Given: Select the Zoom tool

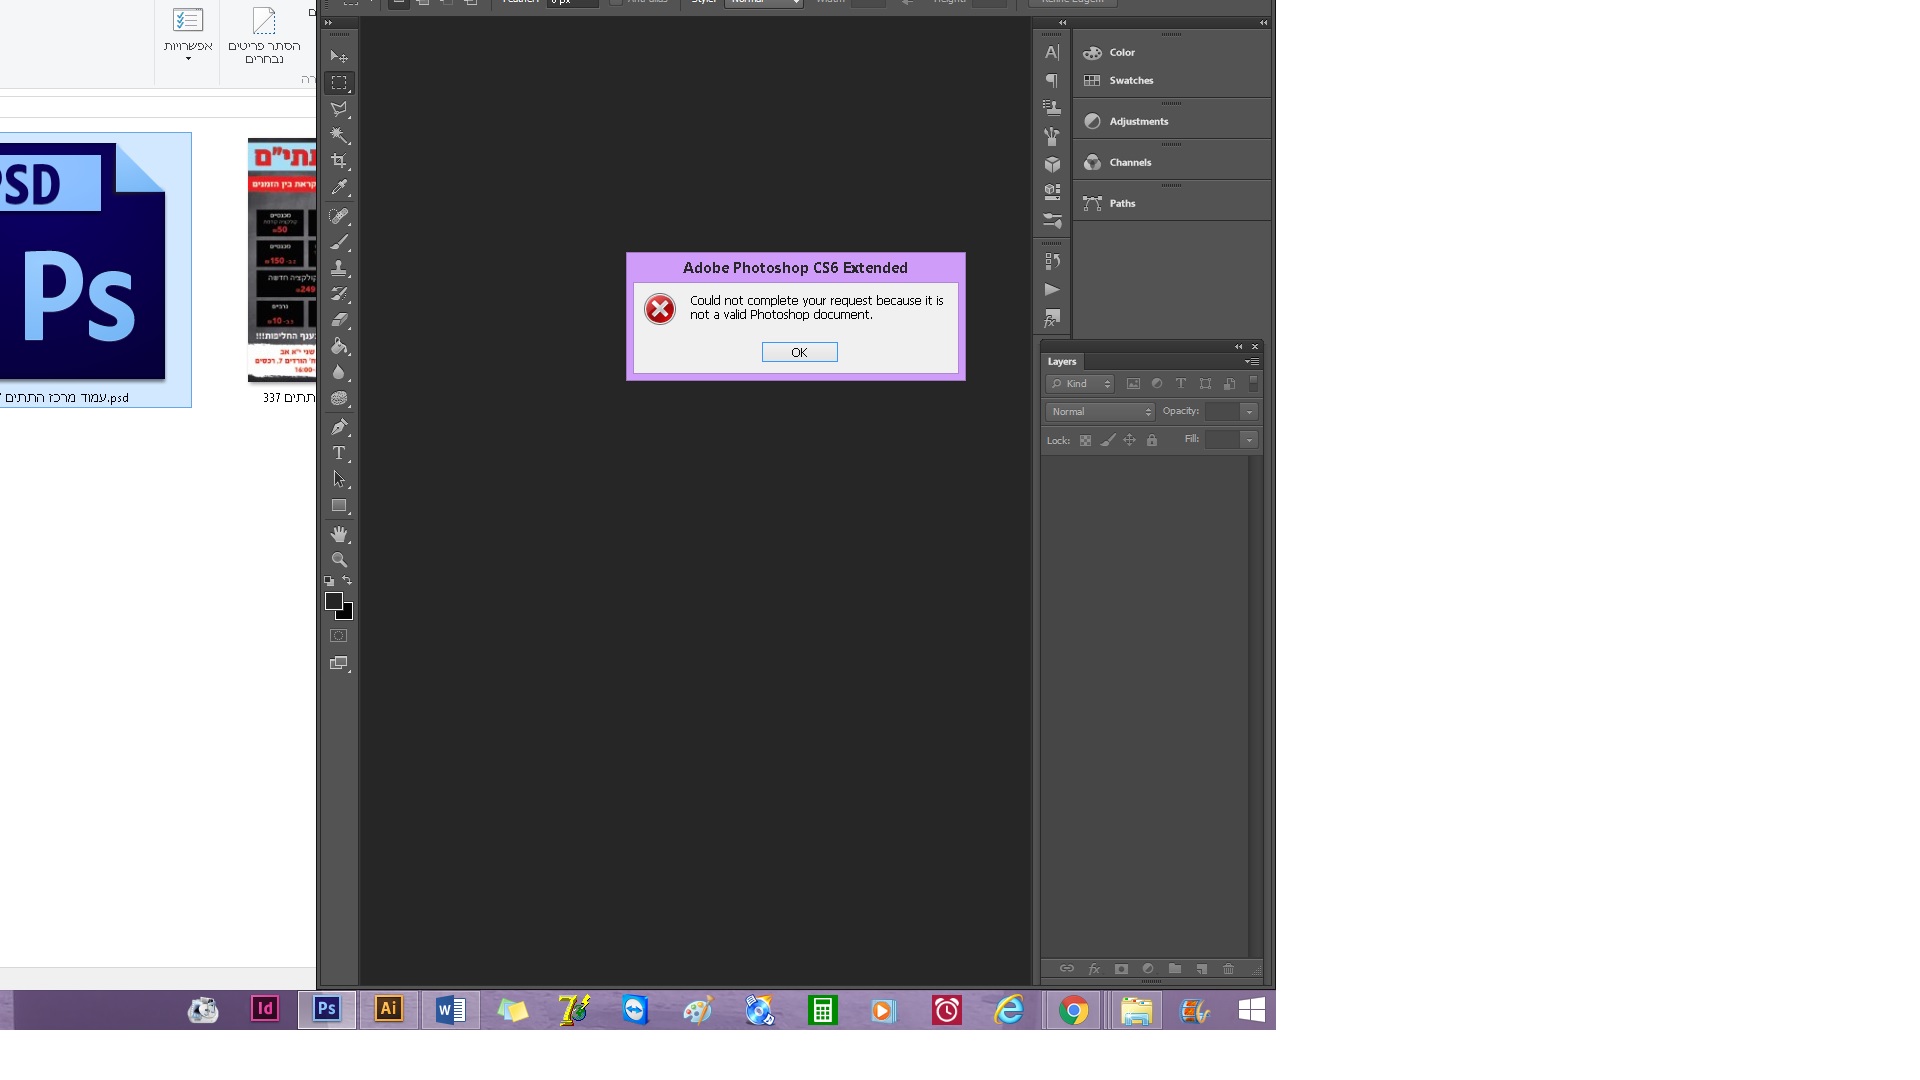Looking at the screenshot, I should click(x=339, y=560).
